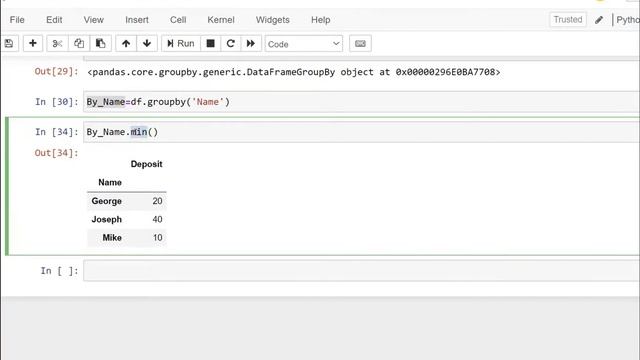
Task: Run the current cell
Action: [181, 43]
